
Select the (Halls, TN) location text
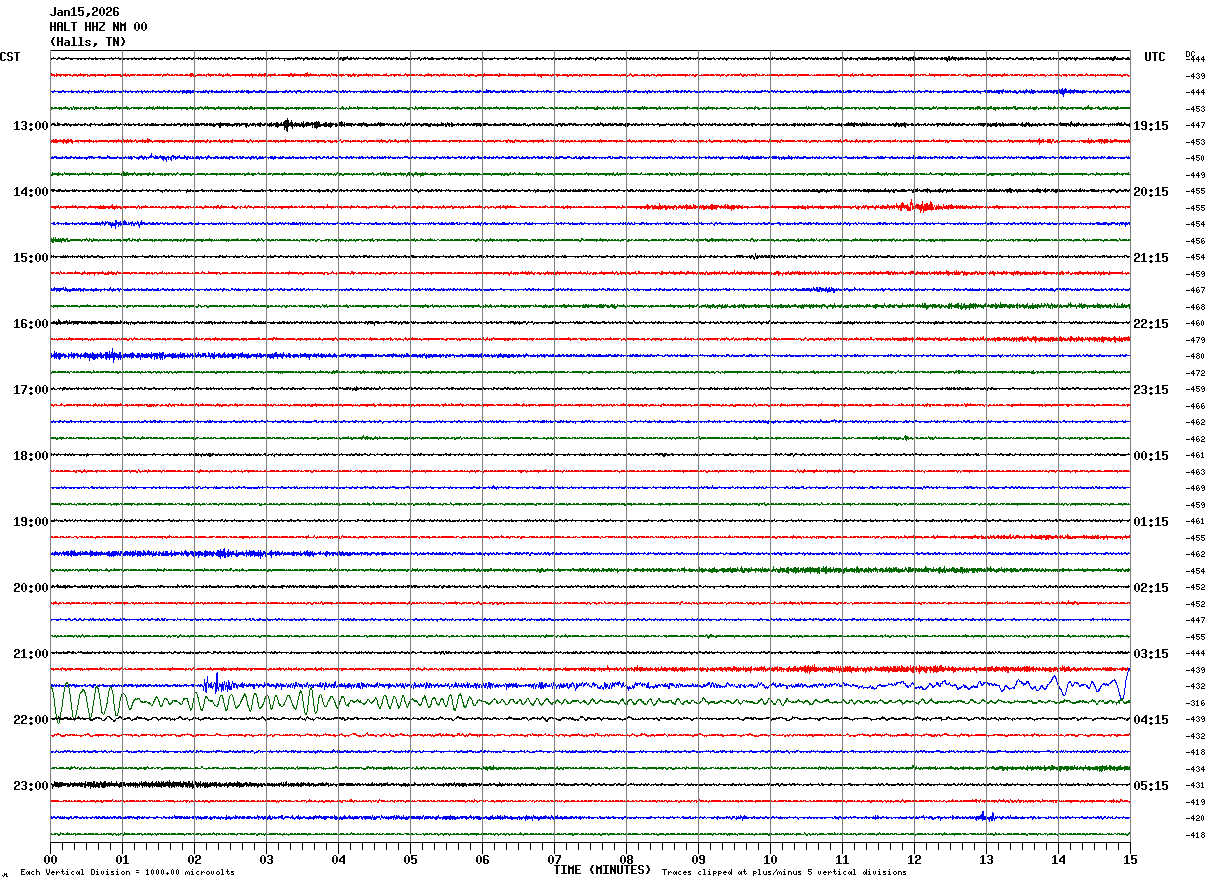tap(88, 42)
